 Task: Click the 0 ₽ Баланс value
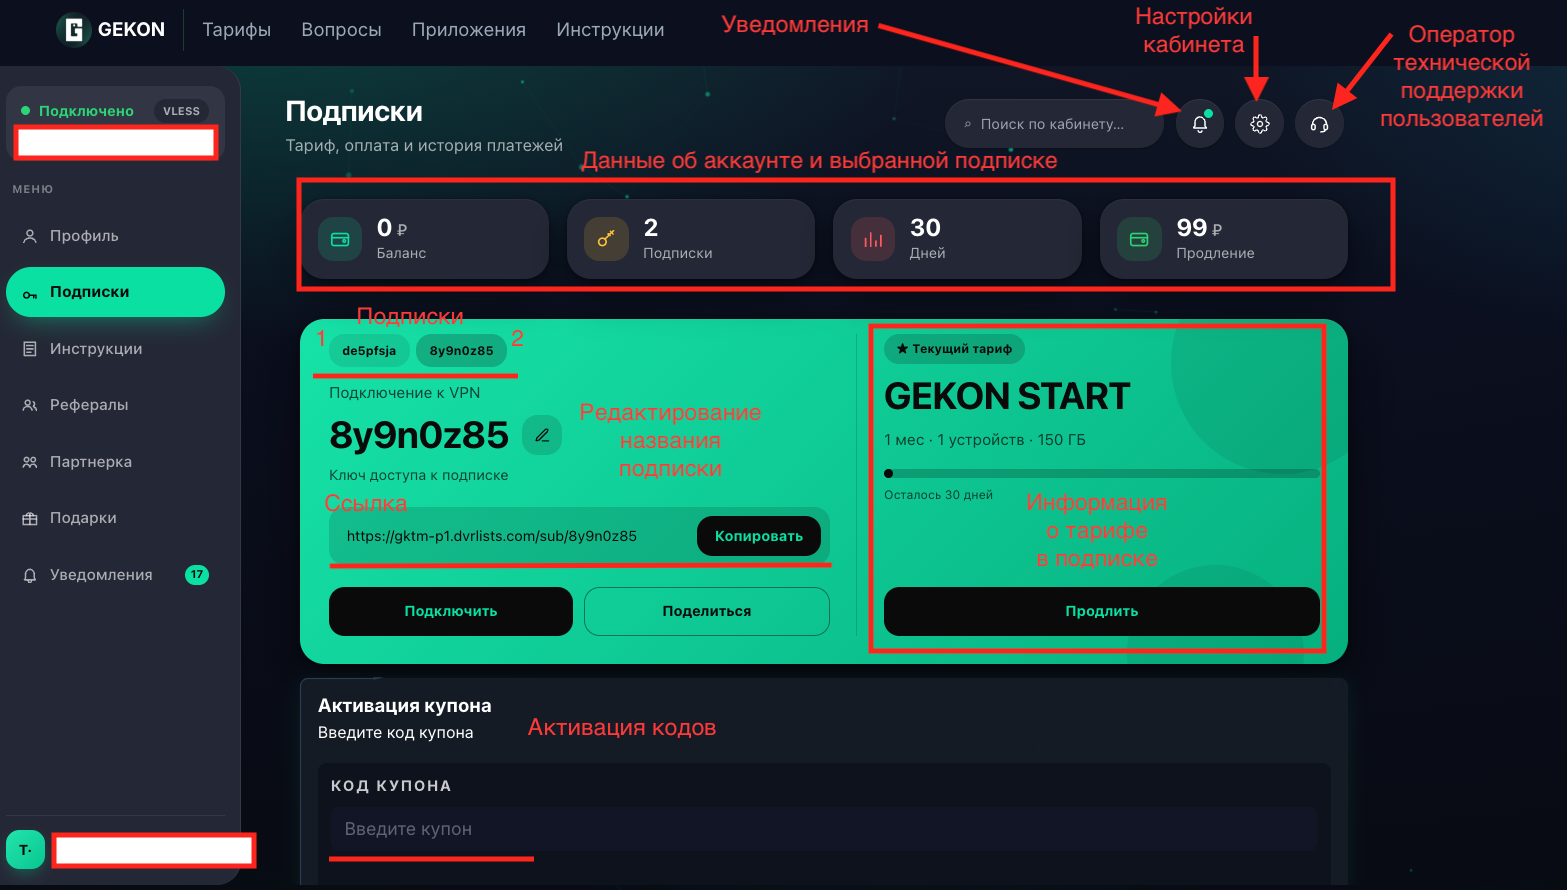[392, 228]
